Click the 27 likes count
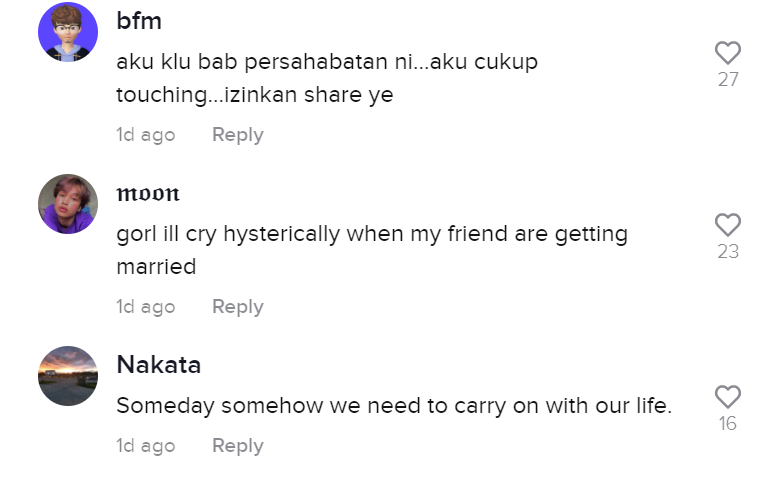The width and height of the screenshot is (784, 481). [728, 80]
